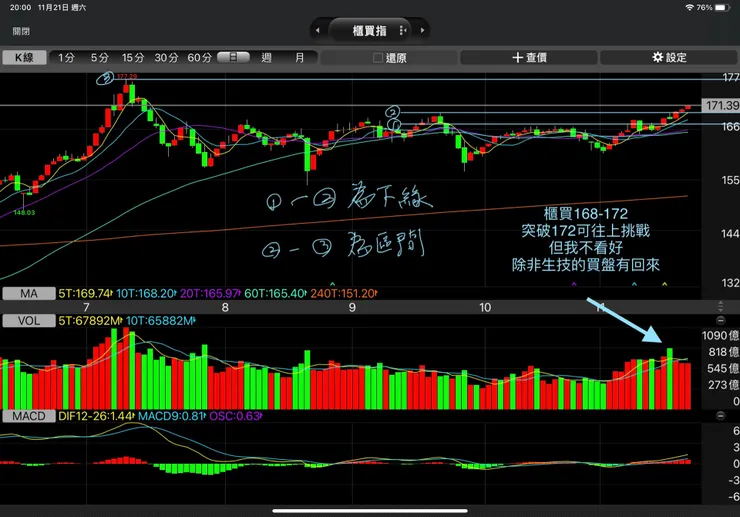Check the Wi-Fi status icon
Image resolution: width=740 pixels, height=517 pixels.
tap(690, 8)
